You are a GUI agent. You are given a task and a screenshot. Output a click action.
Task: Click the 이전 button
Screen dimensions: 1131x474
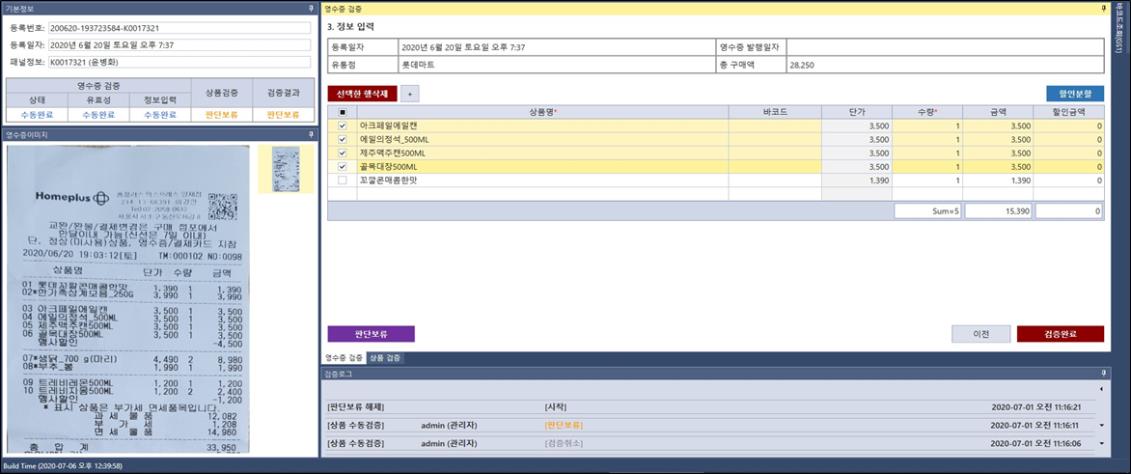coord(981,334)
